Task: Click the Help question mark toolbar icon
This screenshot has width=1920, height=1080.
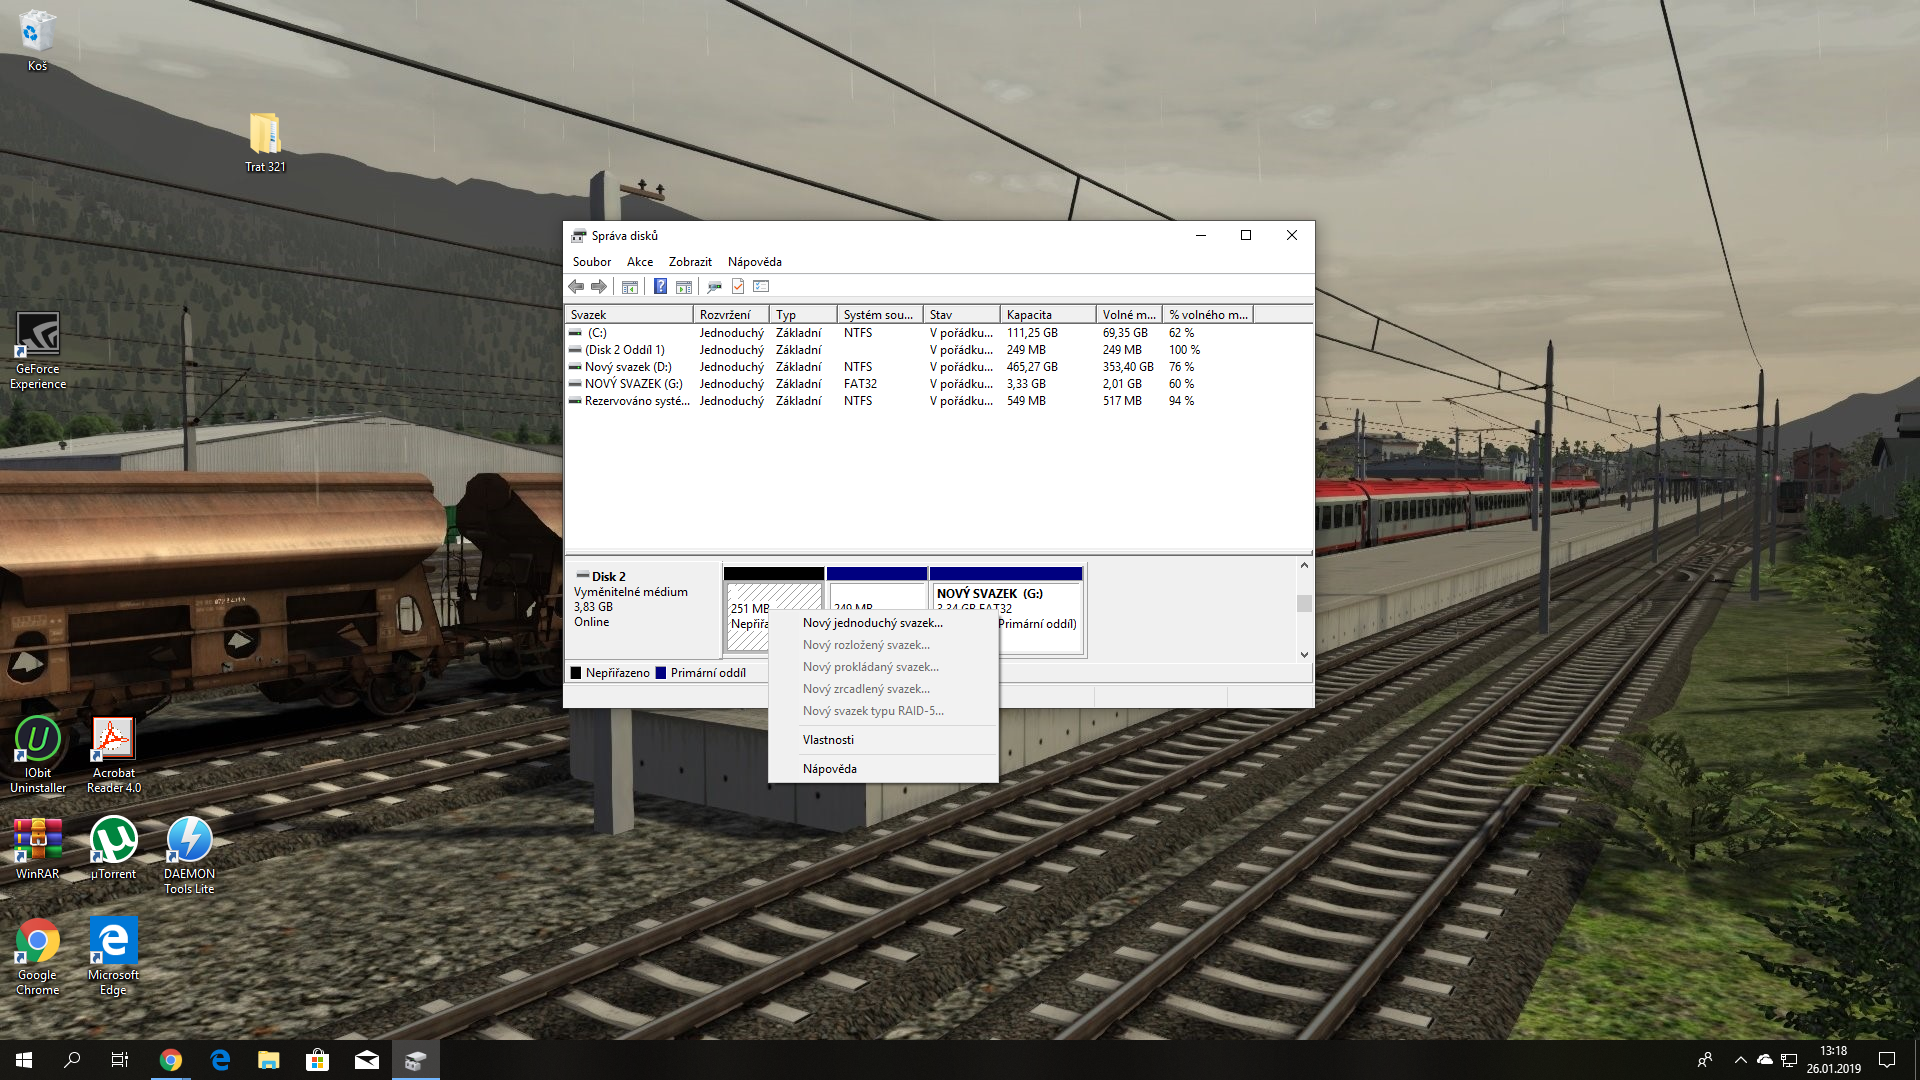Action: (x=660, y=287)
